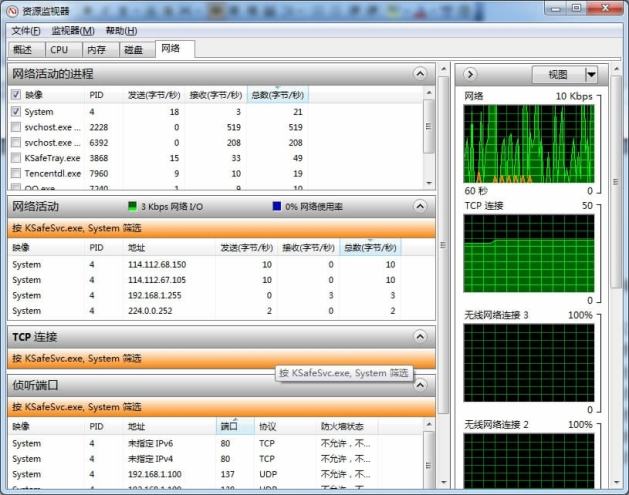Click the 视图 button
629x495 pixels.
tap(558, 75)
